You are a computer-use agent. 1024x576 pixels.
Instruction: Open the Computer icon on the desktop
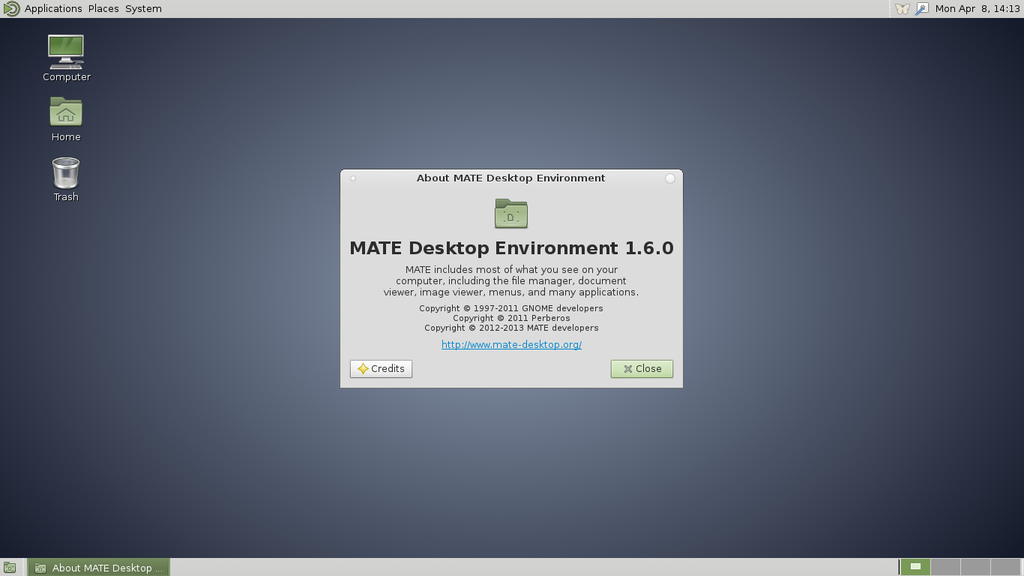[64, 50]
